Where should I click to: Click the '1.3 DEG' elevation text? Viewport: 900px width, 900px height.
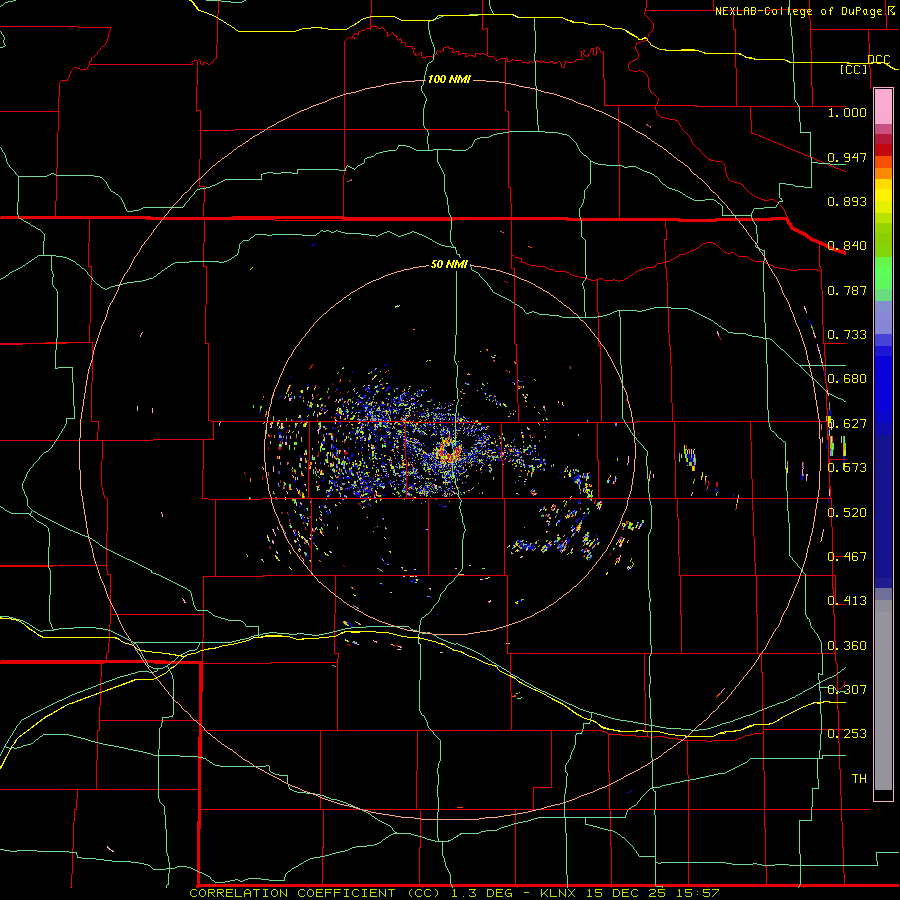click(483, 893)
